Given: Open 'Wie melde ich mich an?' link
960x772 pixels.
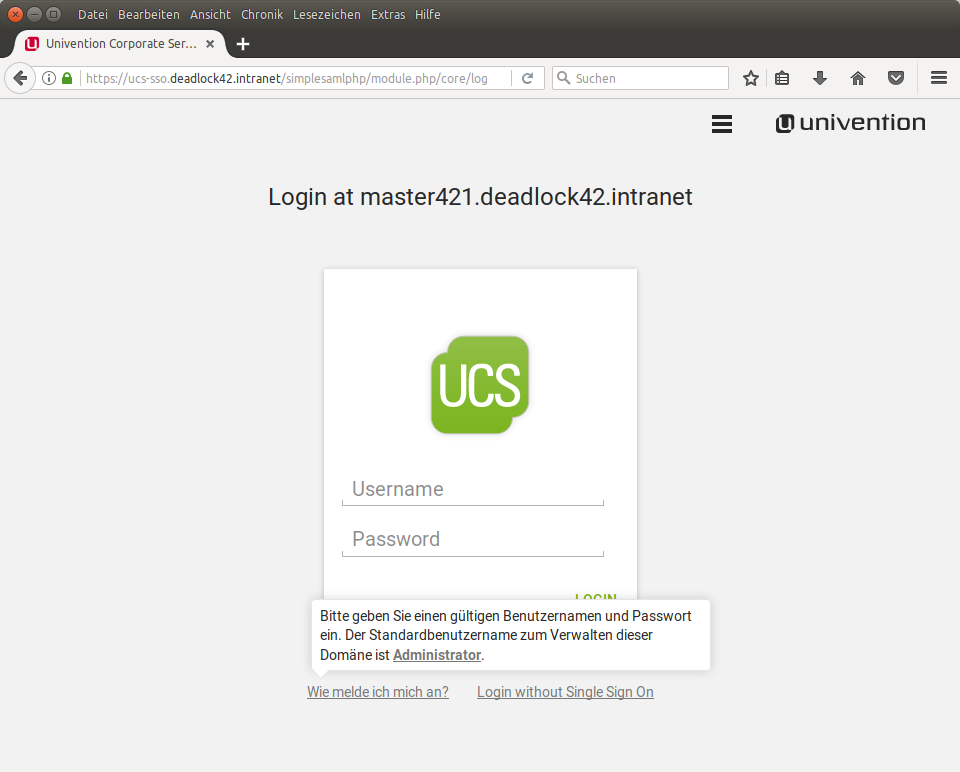Looking at the screenshot, I should click(378, 692).
